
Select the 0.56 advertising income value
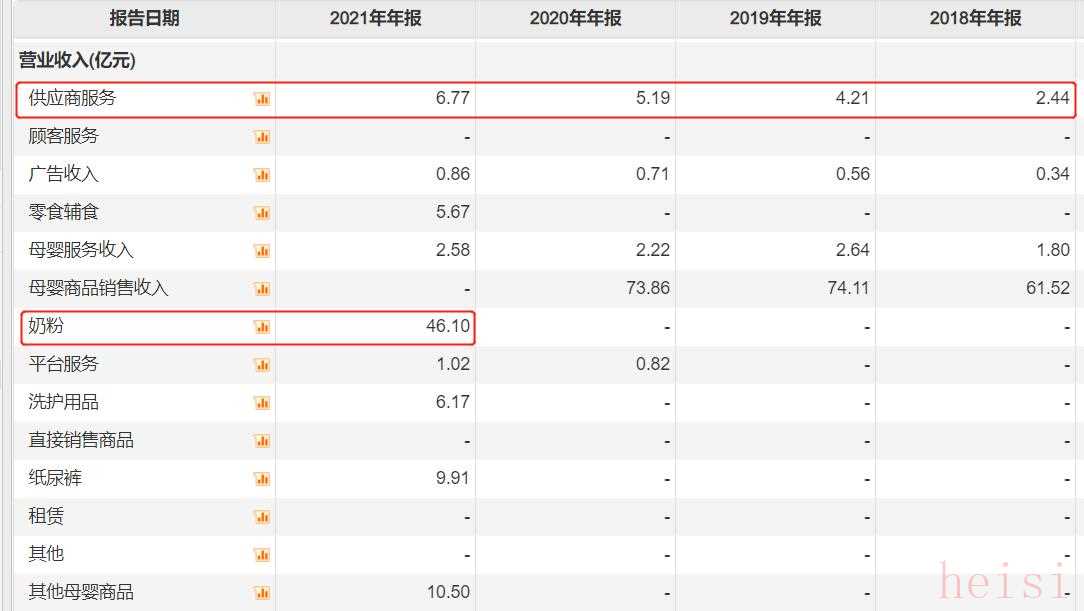point(852,174)
